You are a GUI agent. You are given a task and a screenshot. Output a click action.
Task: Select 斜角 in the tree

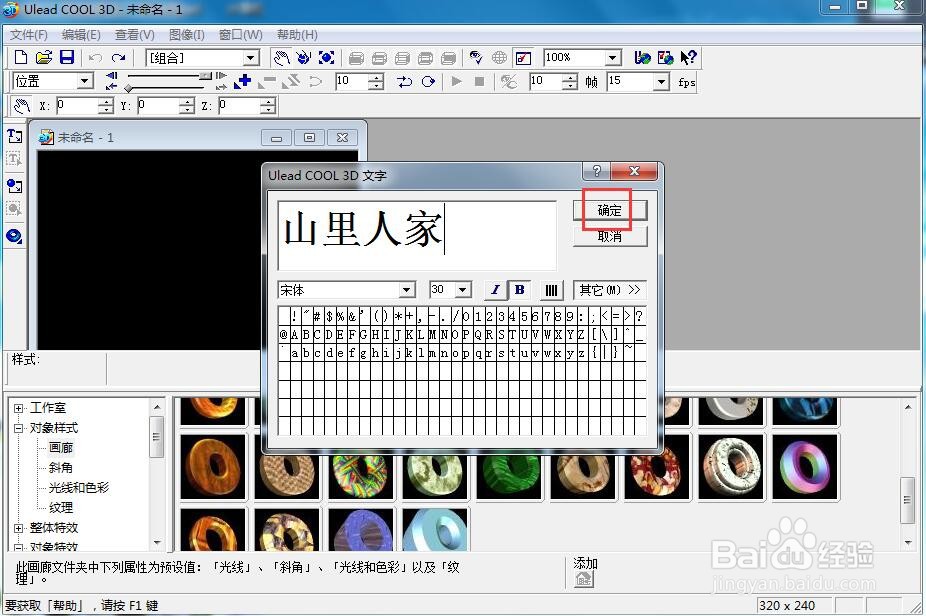pos(61,468)
